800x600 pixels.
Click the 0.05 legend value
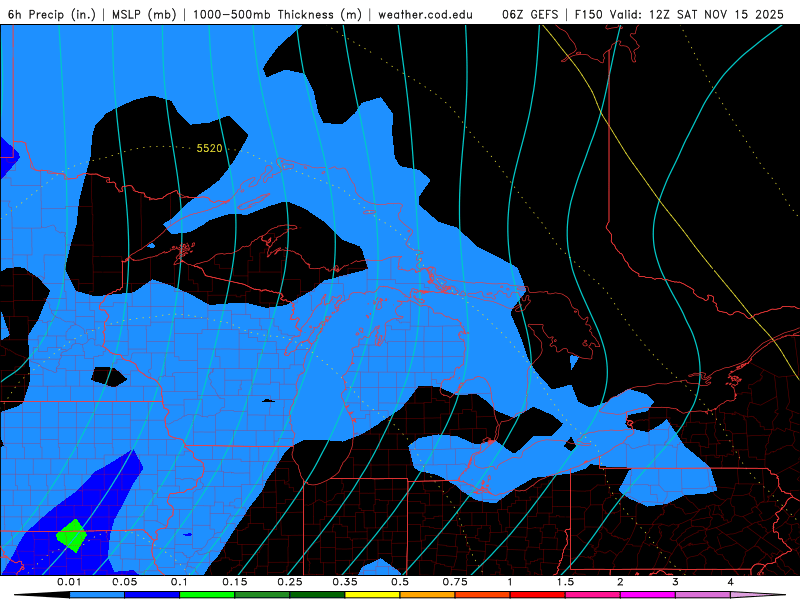click(x=124, y=582)
